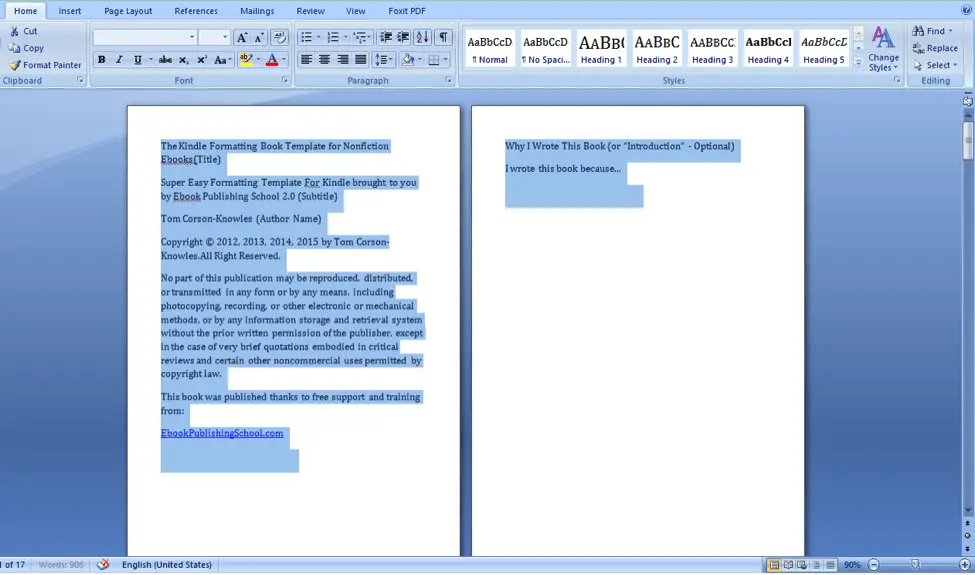The image size is (975, 575).
Task: Increase the paragraph indent
Action: 403,37
